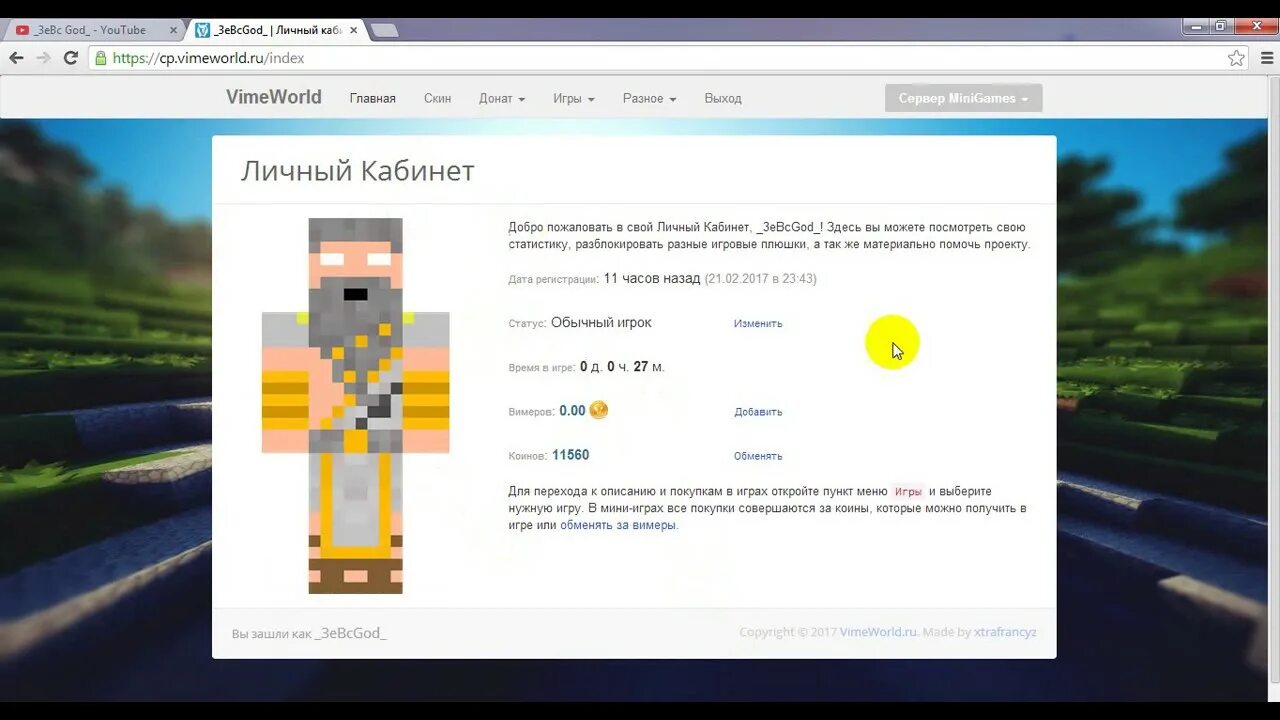Click the Обычный игрок status text

601,323
